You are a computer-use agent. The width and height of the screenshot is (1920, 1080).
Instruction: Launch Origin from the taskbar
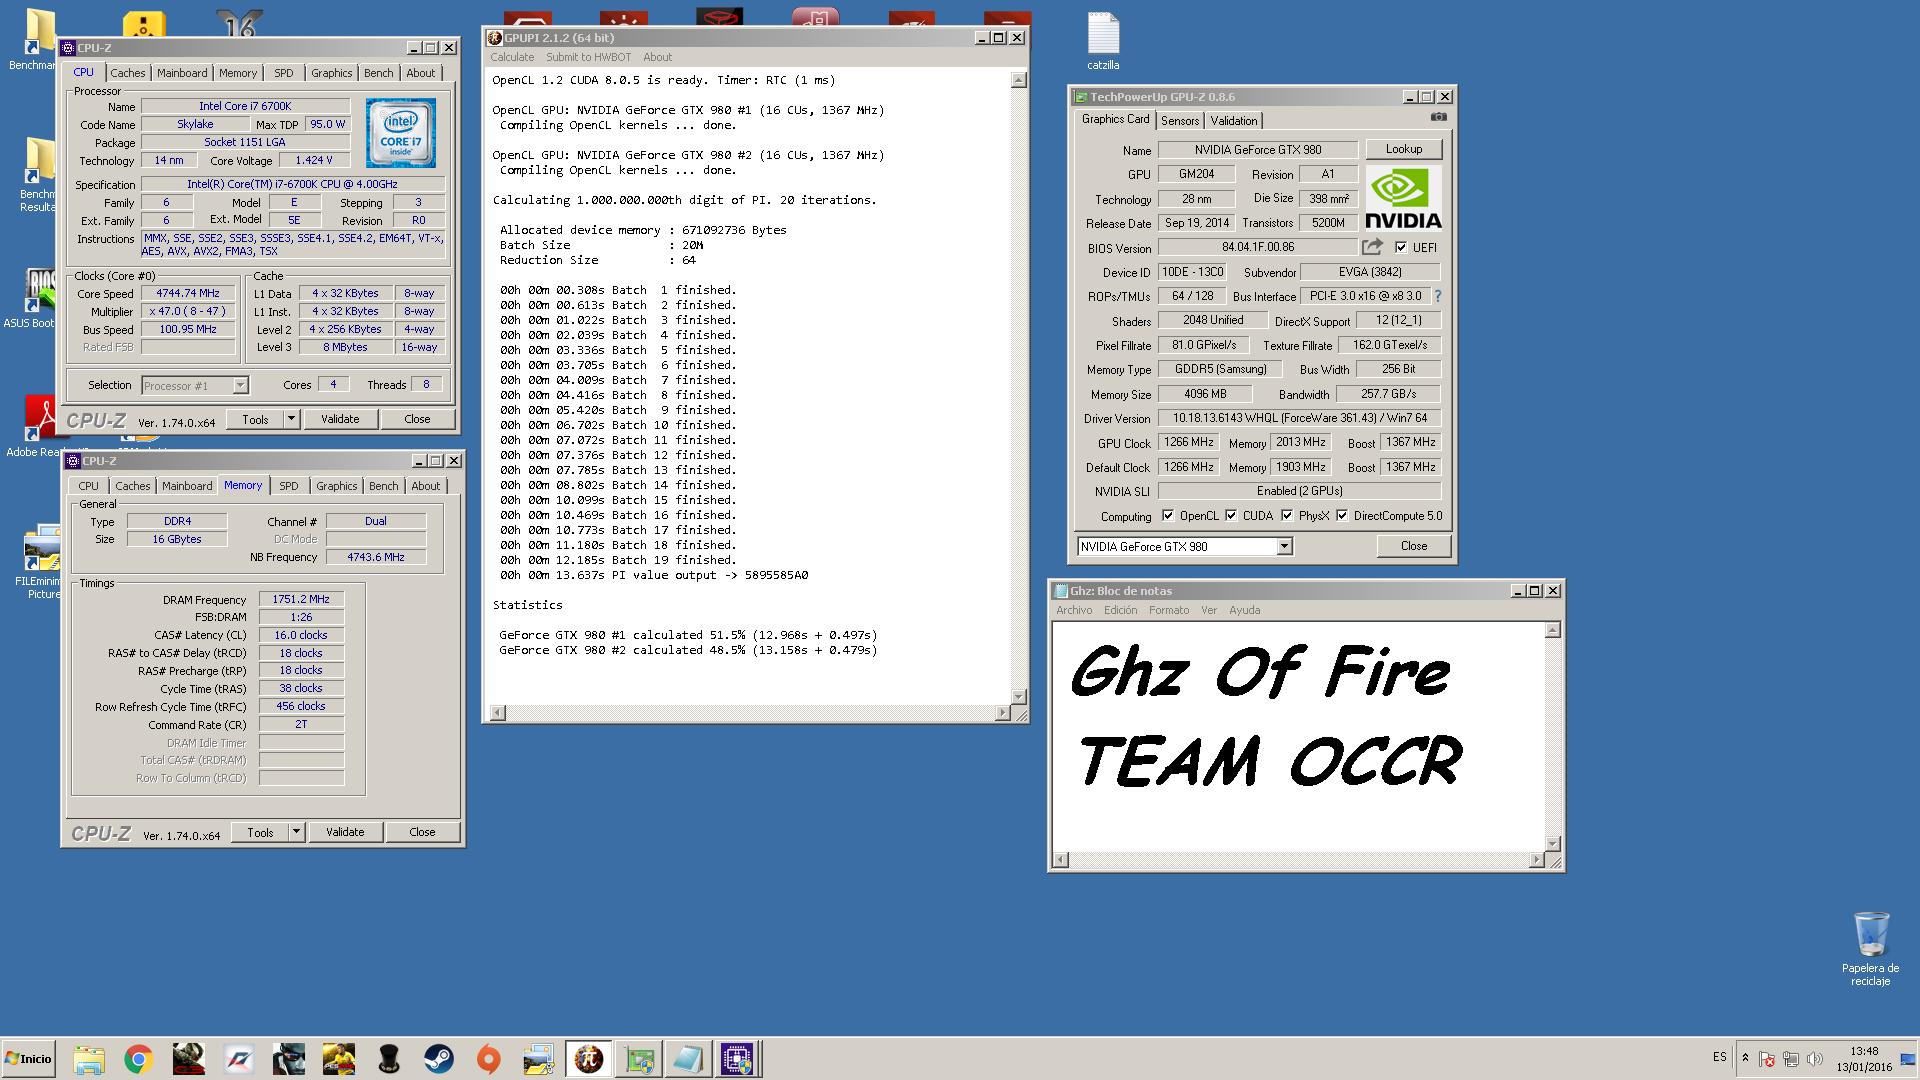tap(489, 1059)
